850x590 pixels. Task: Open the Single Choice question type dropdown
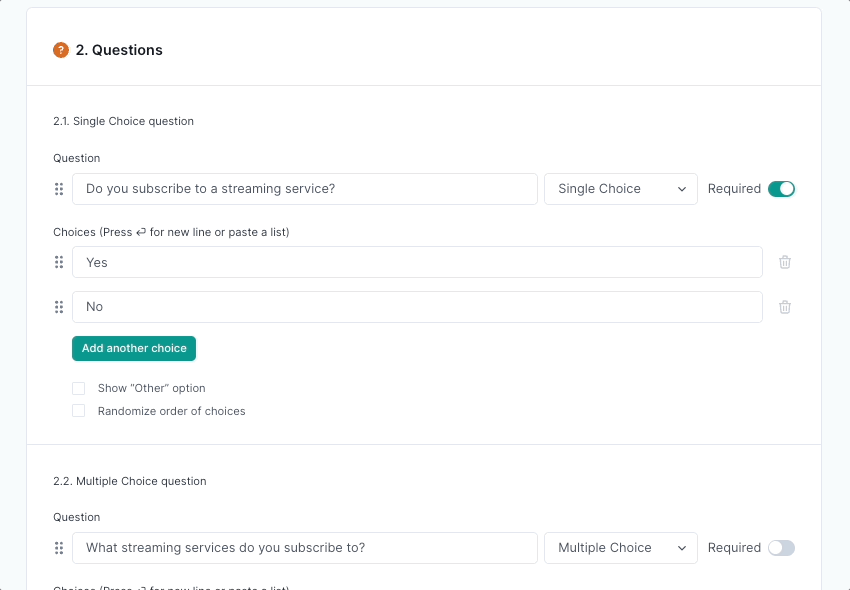(x=620, y=189)
